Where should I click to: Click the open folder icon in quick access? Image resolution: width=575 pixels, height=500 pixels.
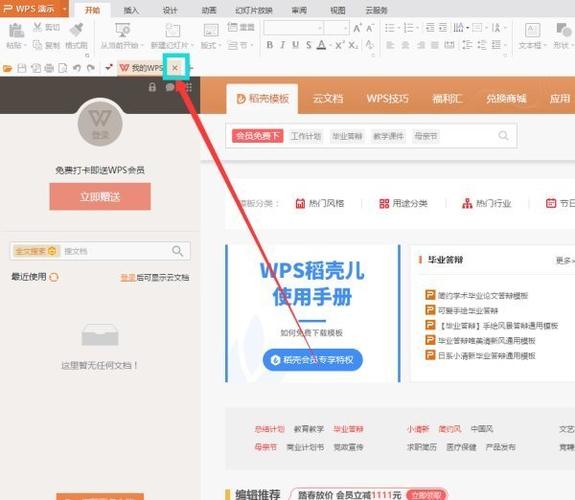click(7, 68)
